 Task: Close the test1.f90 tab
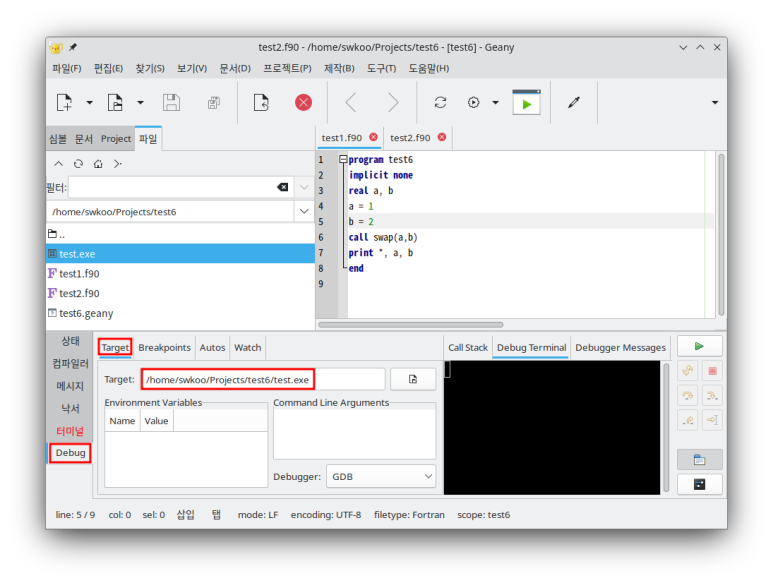(373, 137)
